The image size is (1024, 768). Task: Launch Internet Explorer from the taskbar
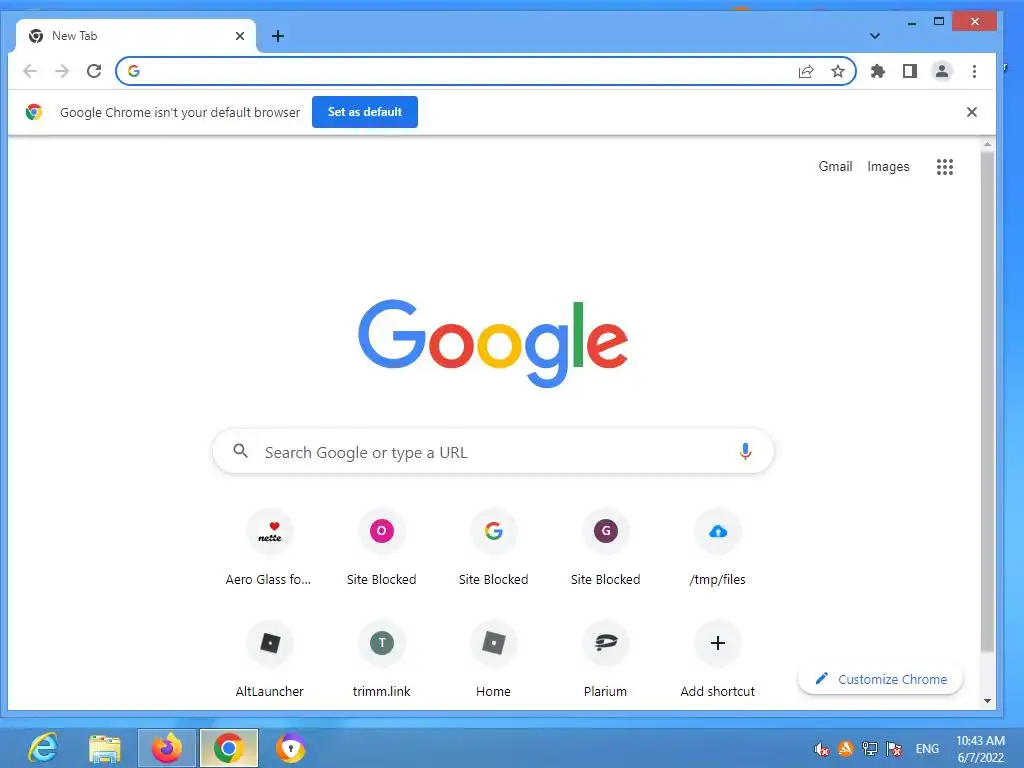[x=43, y=748]
